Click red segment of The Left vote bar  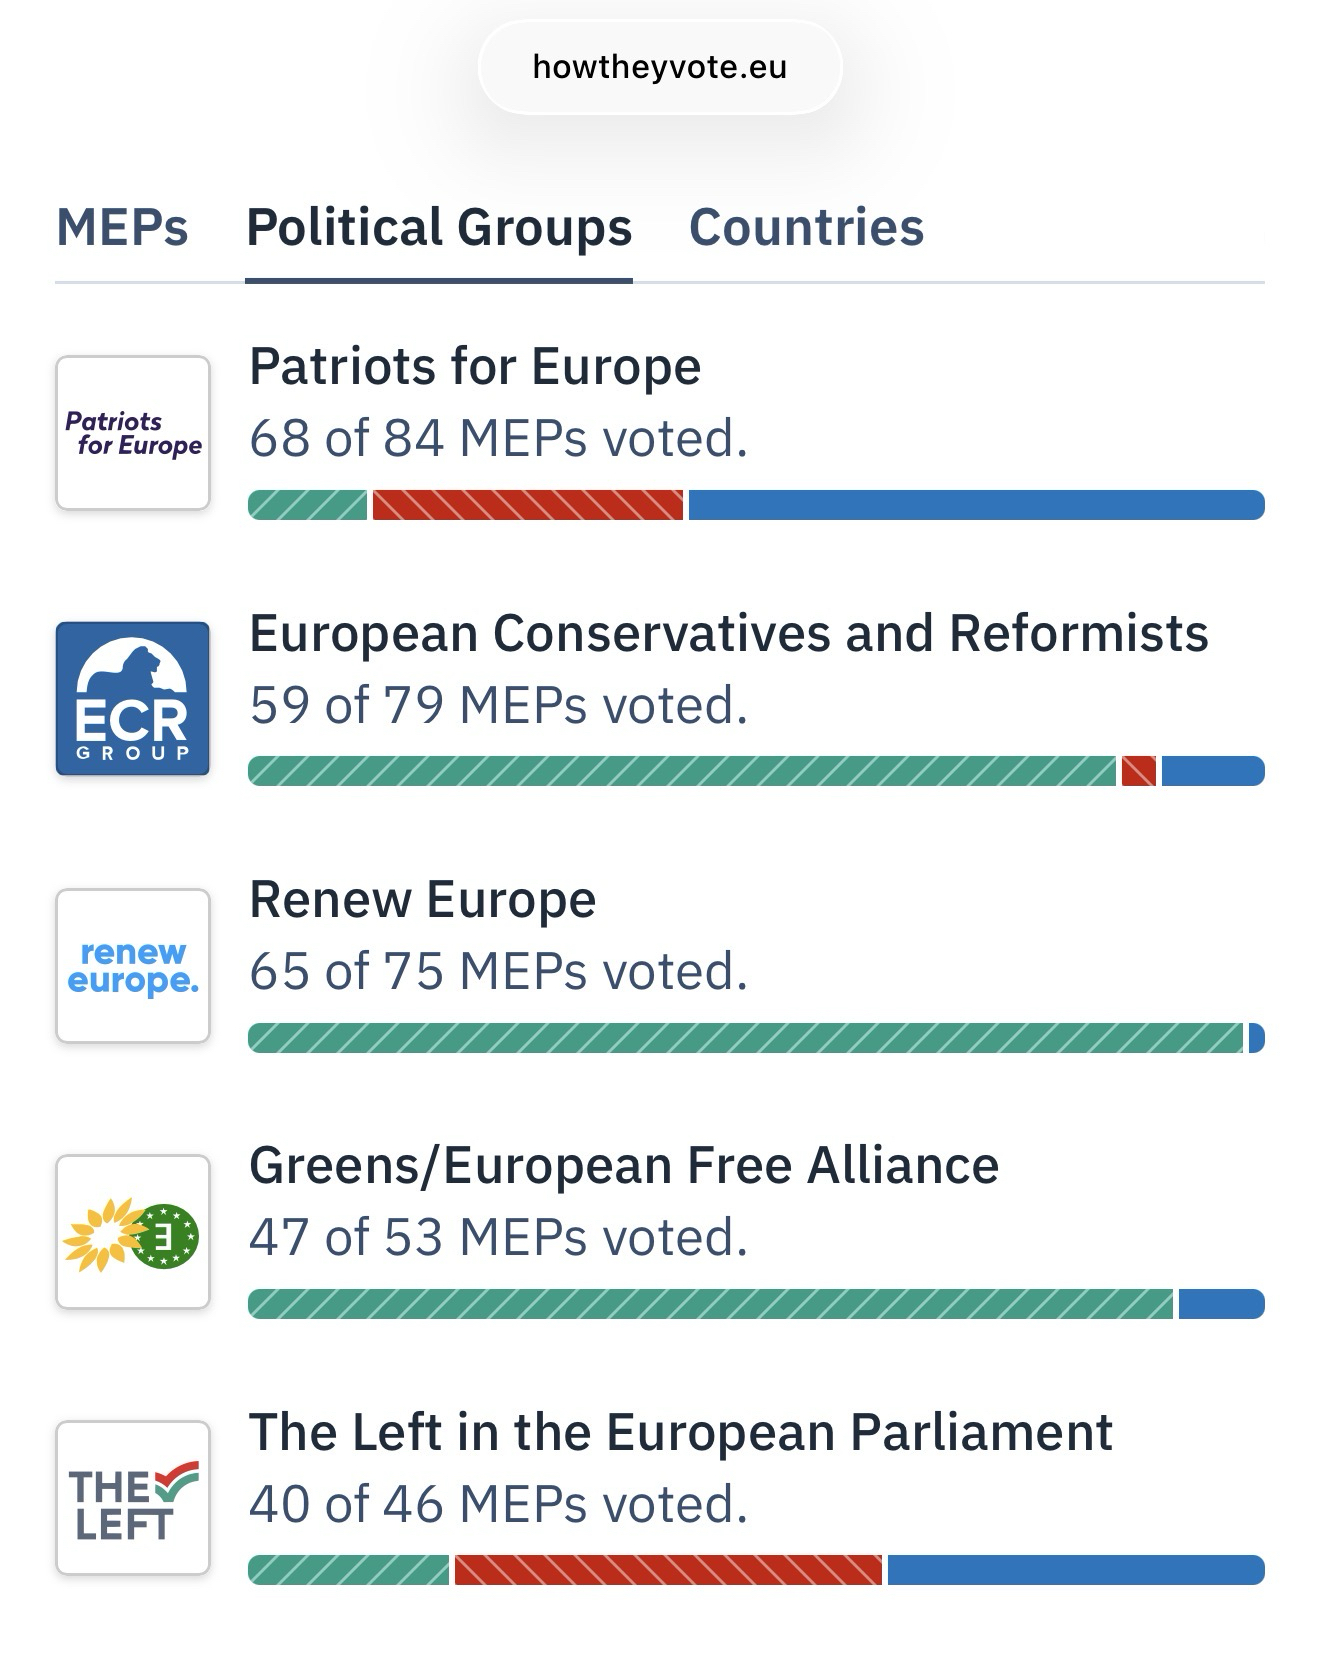pos(668,1570)
